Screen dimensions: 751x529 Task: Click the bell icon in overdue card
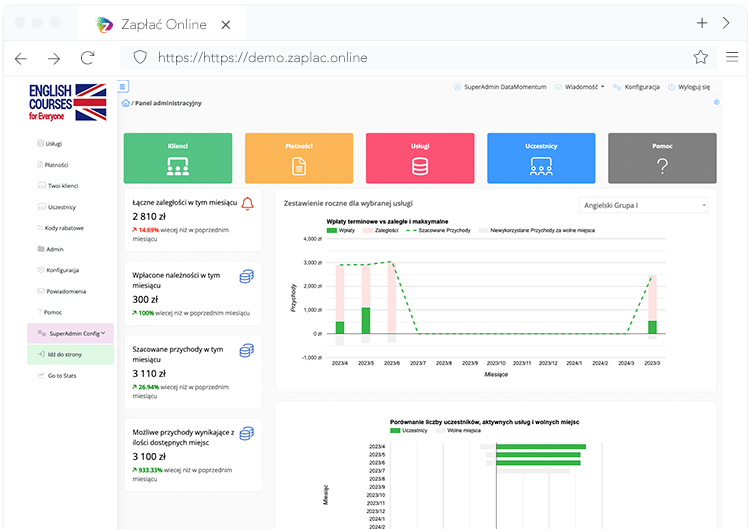[247, 204]
